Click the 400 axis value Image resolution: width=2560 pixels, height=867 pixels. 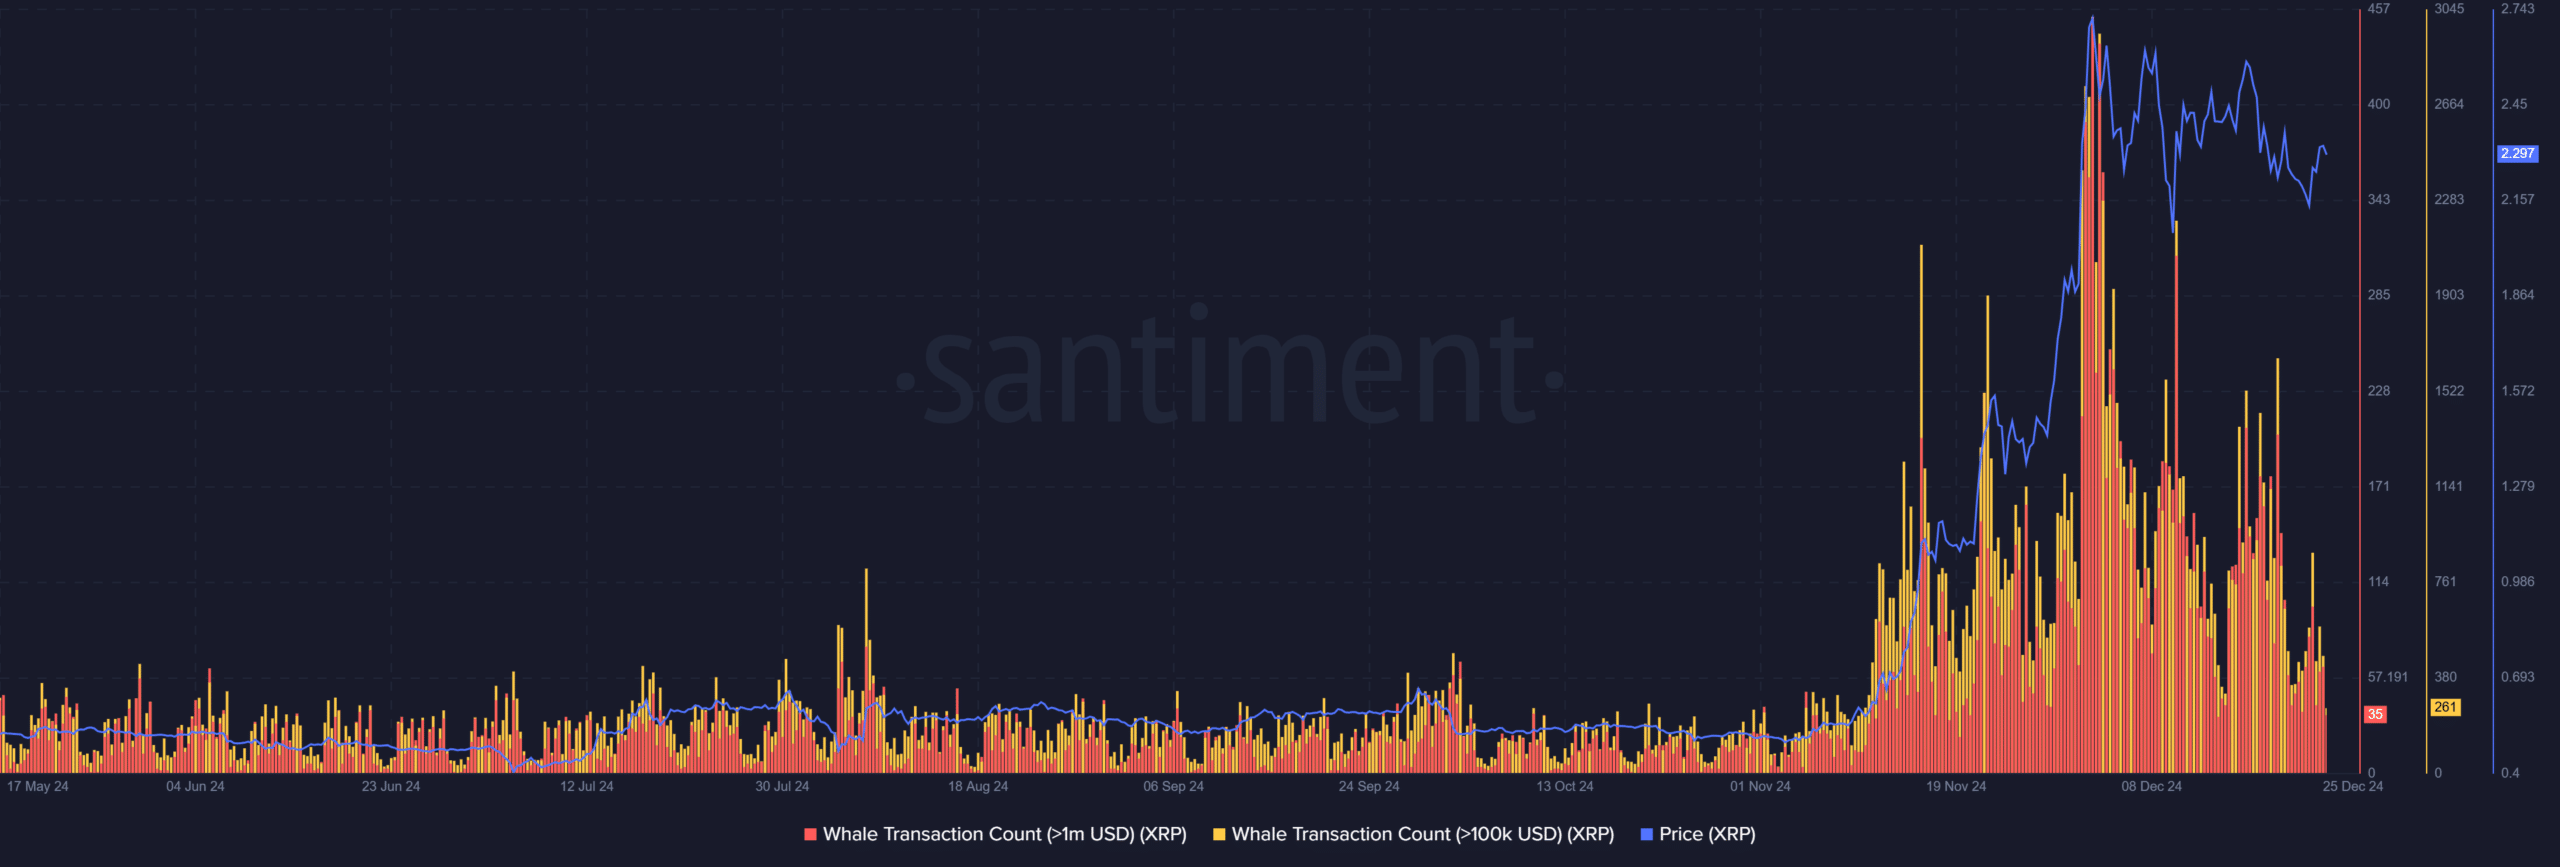coord(2379,104)
